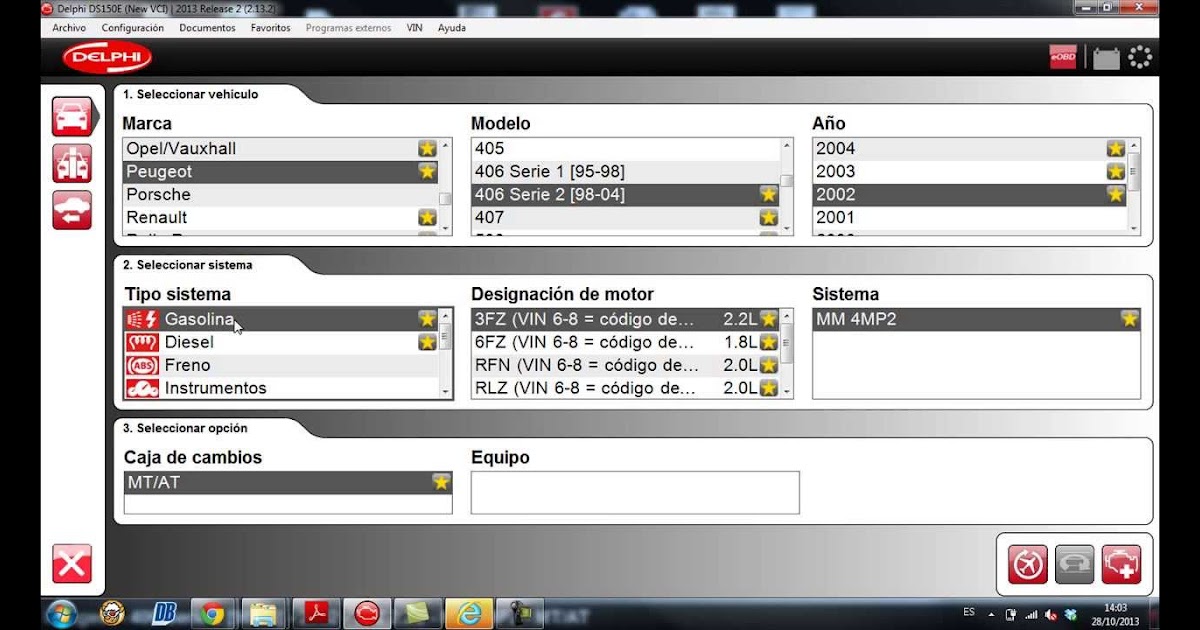Viewport: 1200px width, 630px height.
Task: Open the Configuración menu
Action: click(x=133, y=28)
